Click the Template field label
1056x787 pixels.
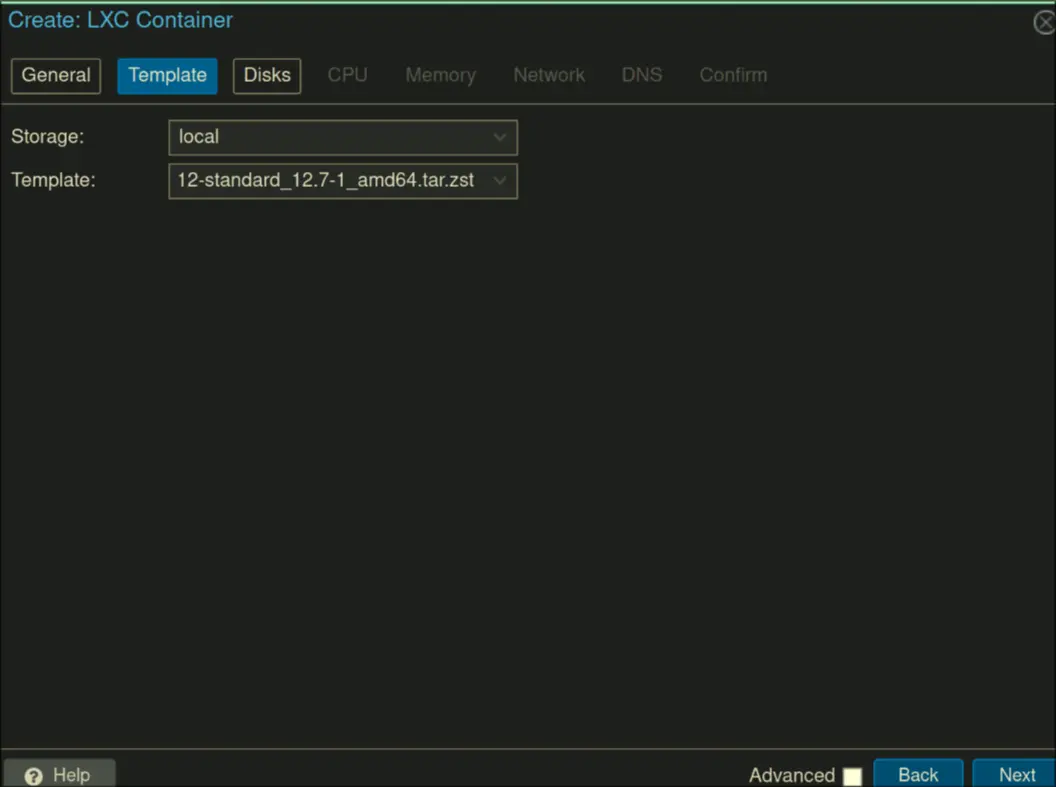click(x=53, y=181)
